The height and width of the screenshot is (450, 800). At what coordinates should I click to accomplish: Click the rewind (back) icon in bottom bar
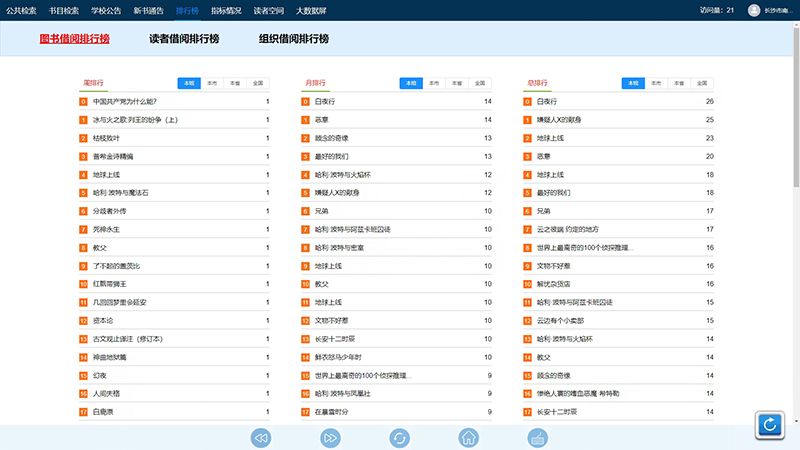[261, 438]
